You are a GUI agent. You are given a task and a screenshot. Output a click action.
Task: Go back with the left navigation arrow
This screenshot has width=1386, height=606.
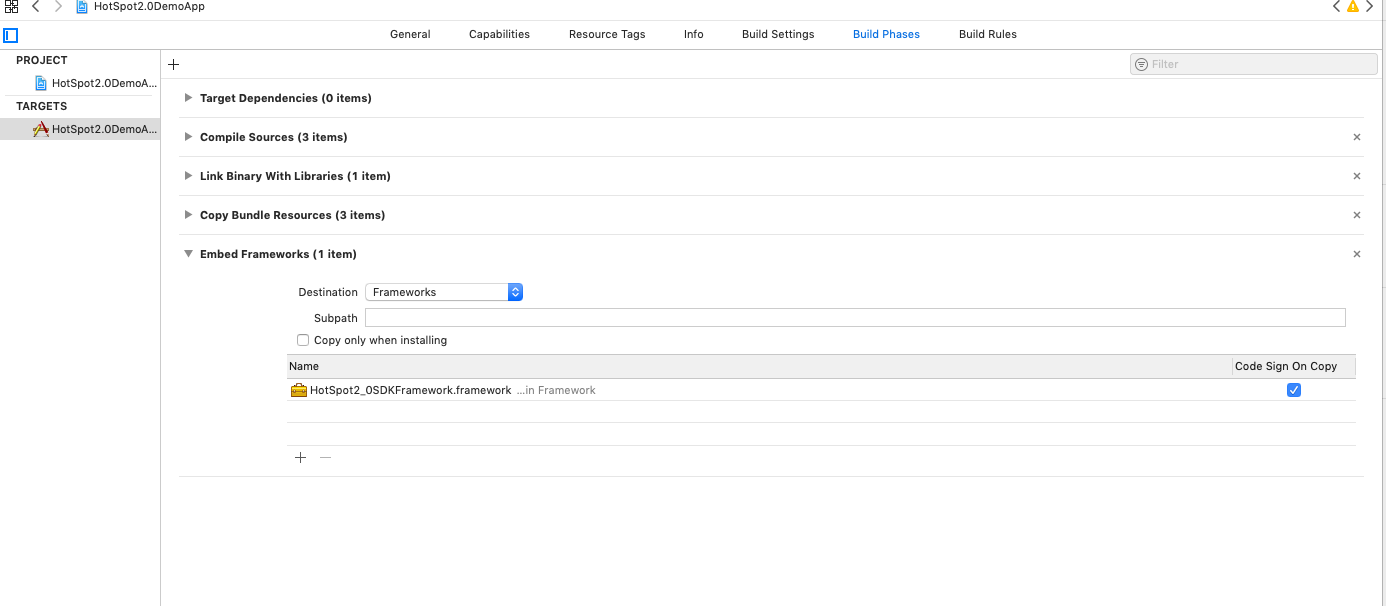(36, 6)
